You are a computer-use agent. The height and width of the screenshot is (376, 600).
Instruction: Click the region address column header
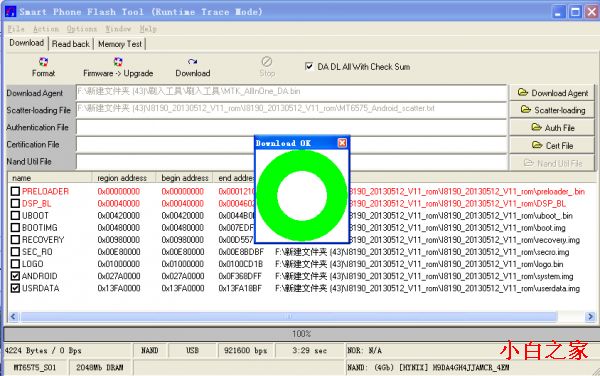click(x=124, y=178)
